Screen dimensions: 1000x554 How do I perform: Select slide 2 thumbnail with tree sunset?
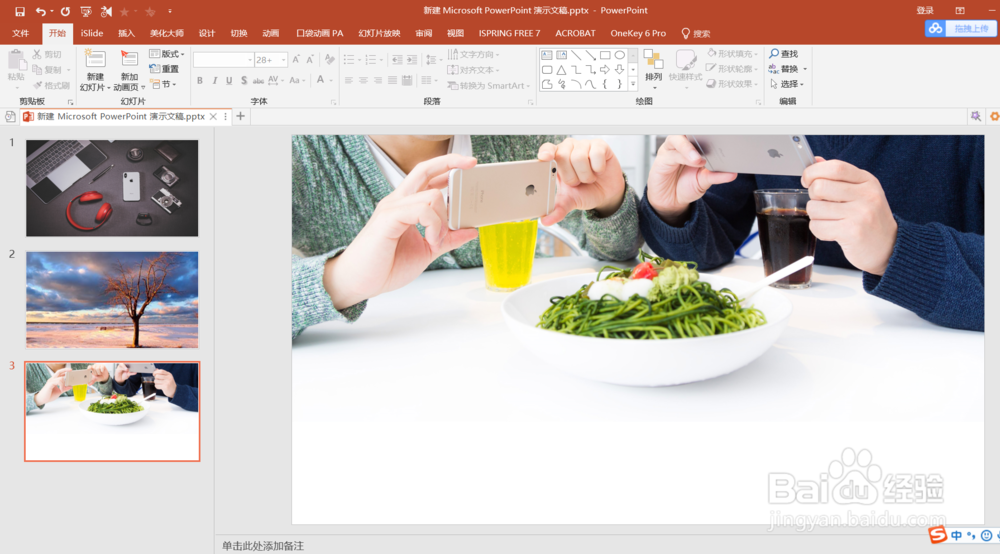[x=112, y=300]
